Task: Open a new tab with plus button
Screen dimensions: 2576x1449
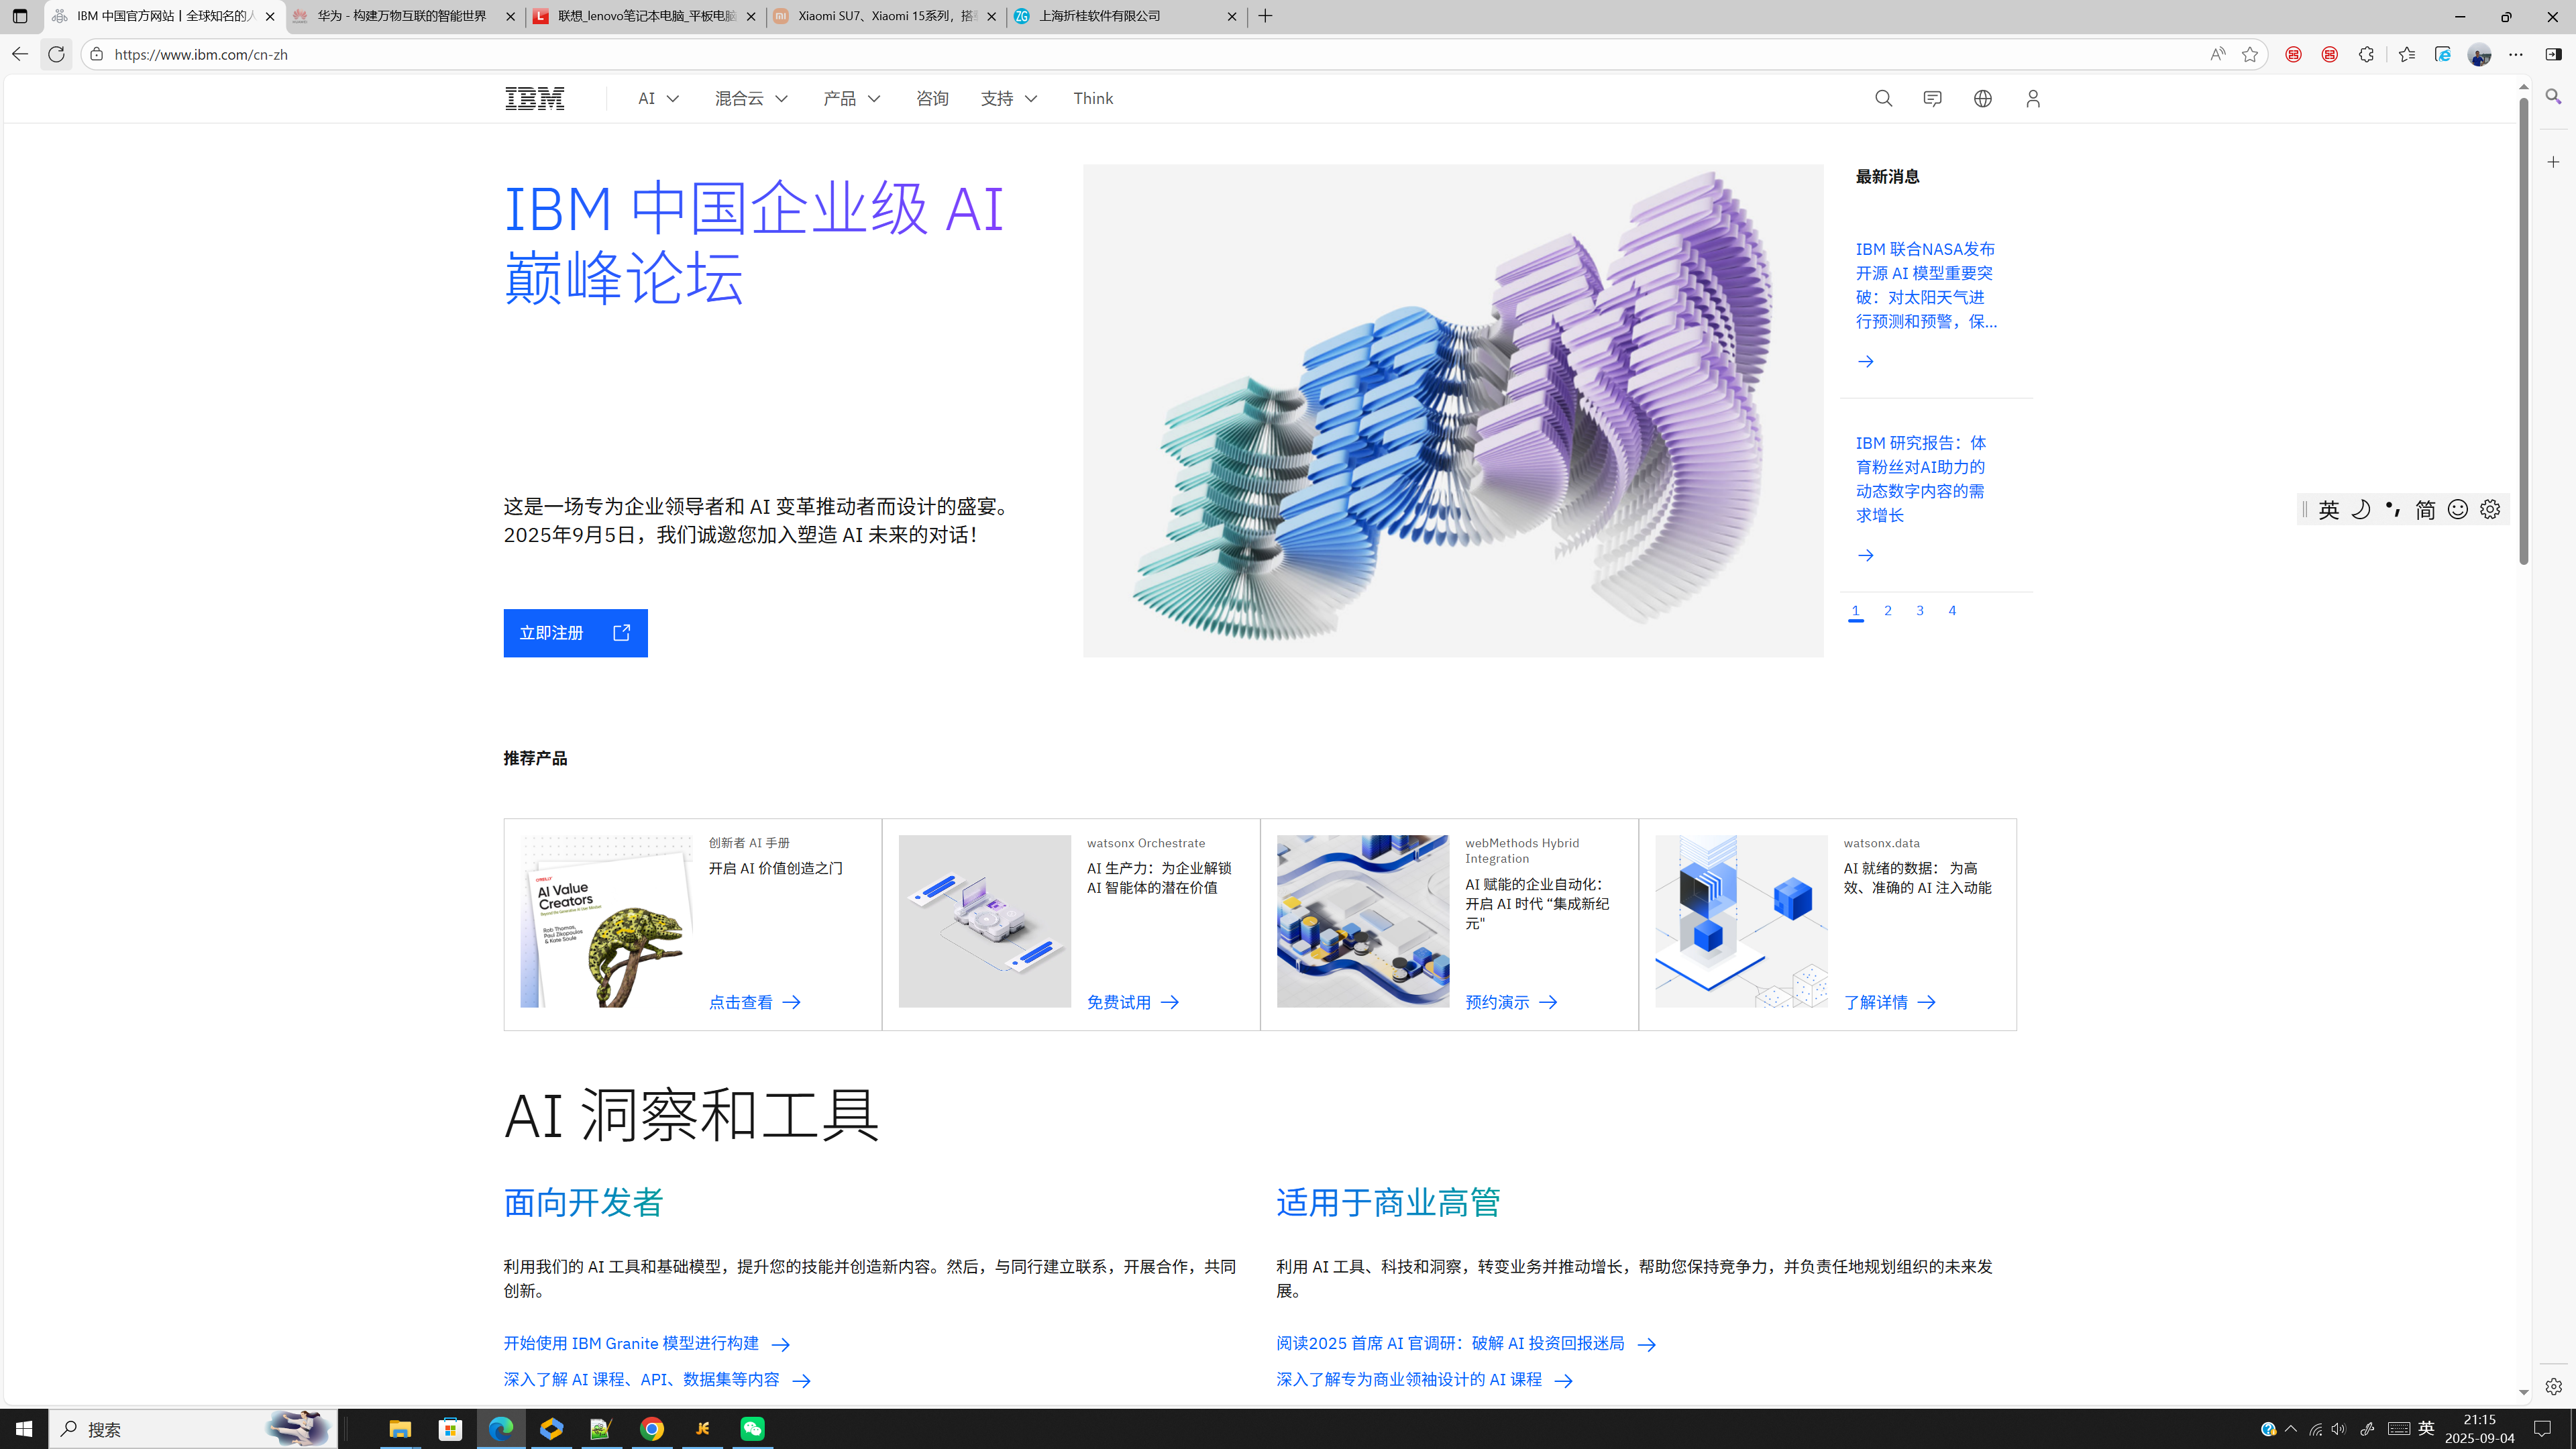Action: [1265, 16]
